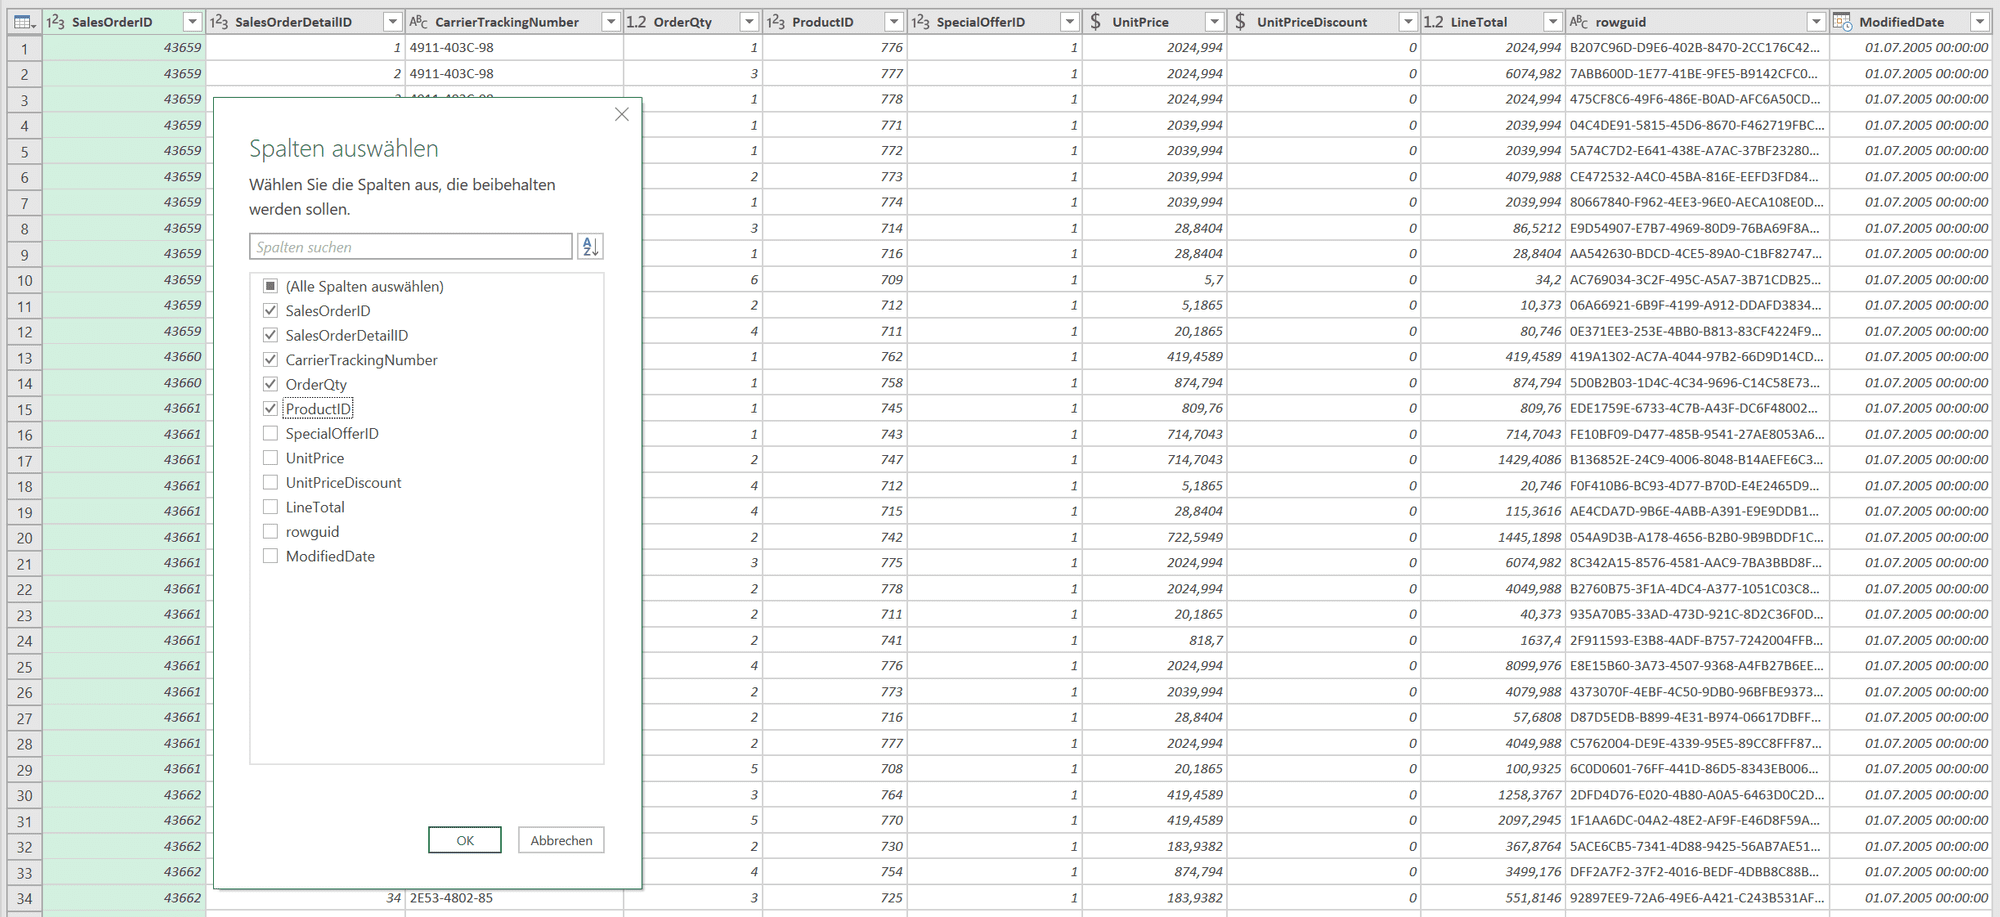This screenshot has width=2000, height=917.
Task: Click the rowguid cell starting B207C96D
Action: (1697, 48)
